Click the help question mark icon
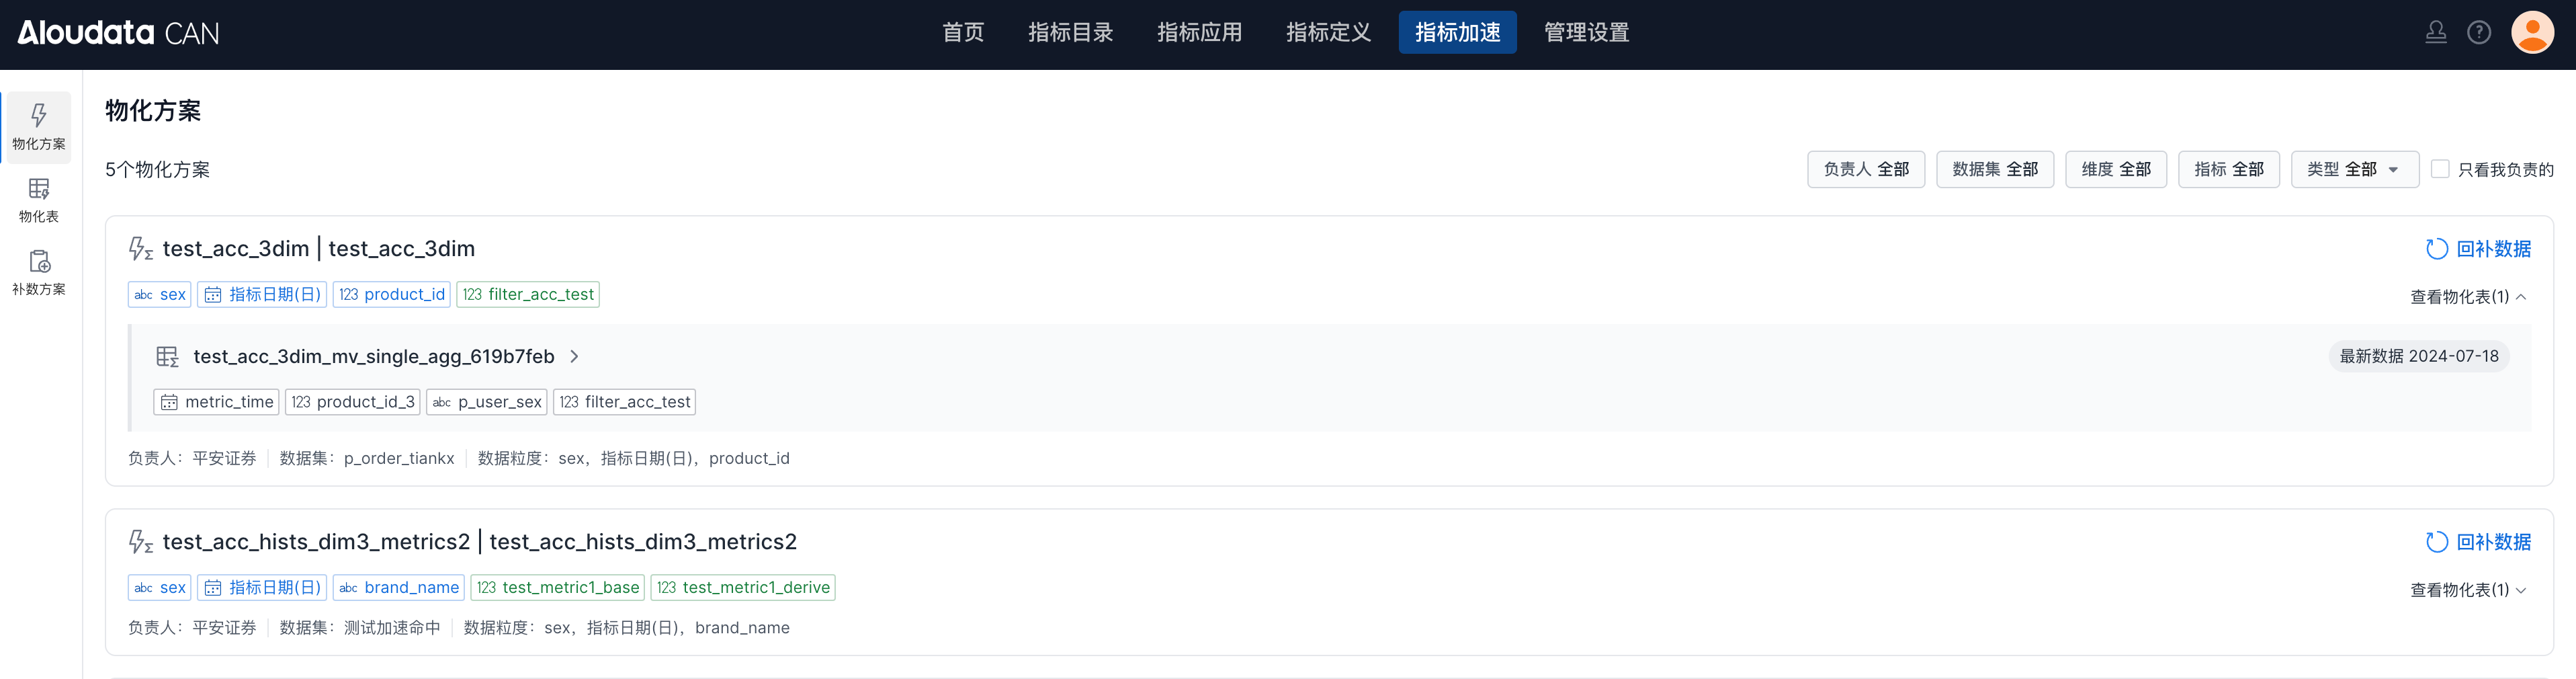The image size is (2576, 679). pos(2478,33)
